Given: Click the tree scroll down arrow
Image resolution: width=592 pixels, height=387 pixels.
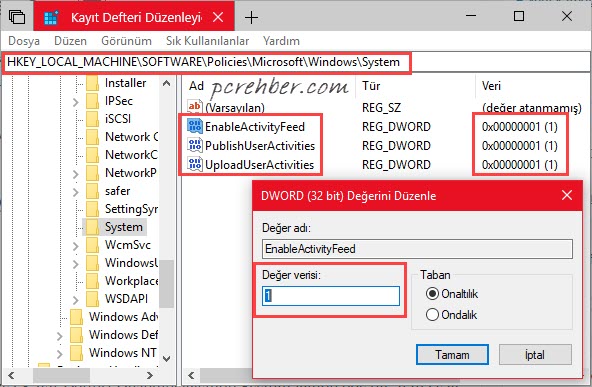Looking at the screenshot, I should (166, 358).
